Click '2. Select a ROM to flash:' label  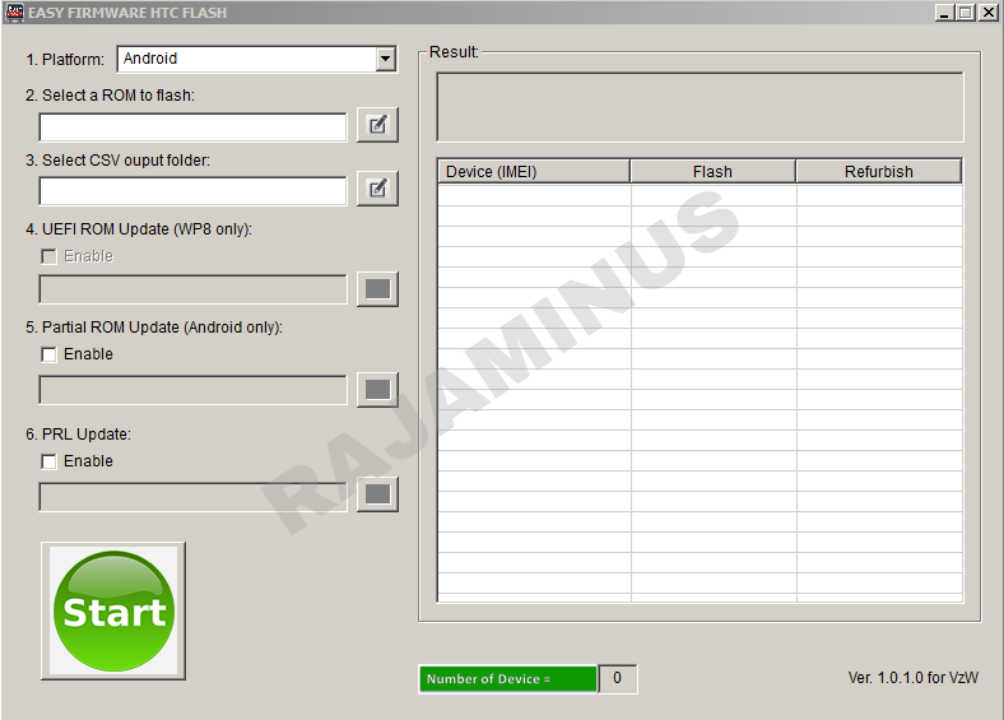point(110,95)
